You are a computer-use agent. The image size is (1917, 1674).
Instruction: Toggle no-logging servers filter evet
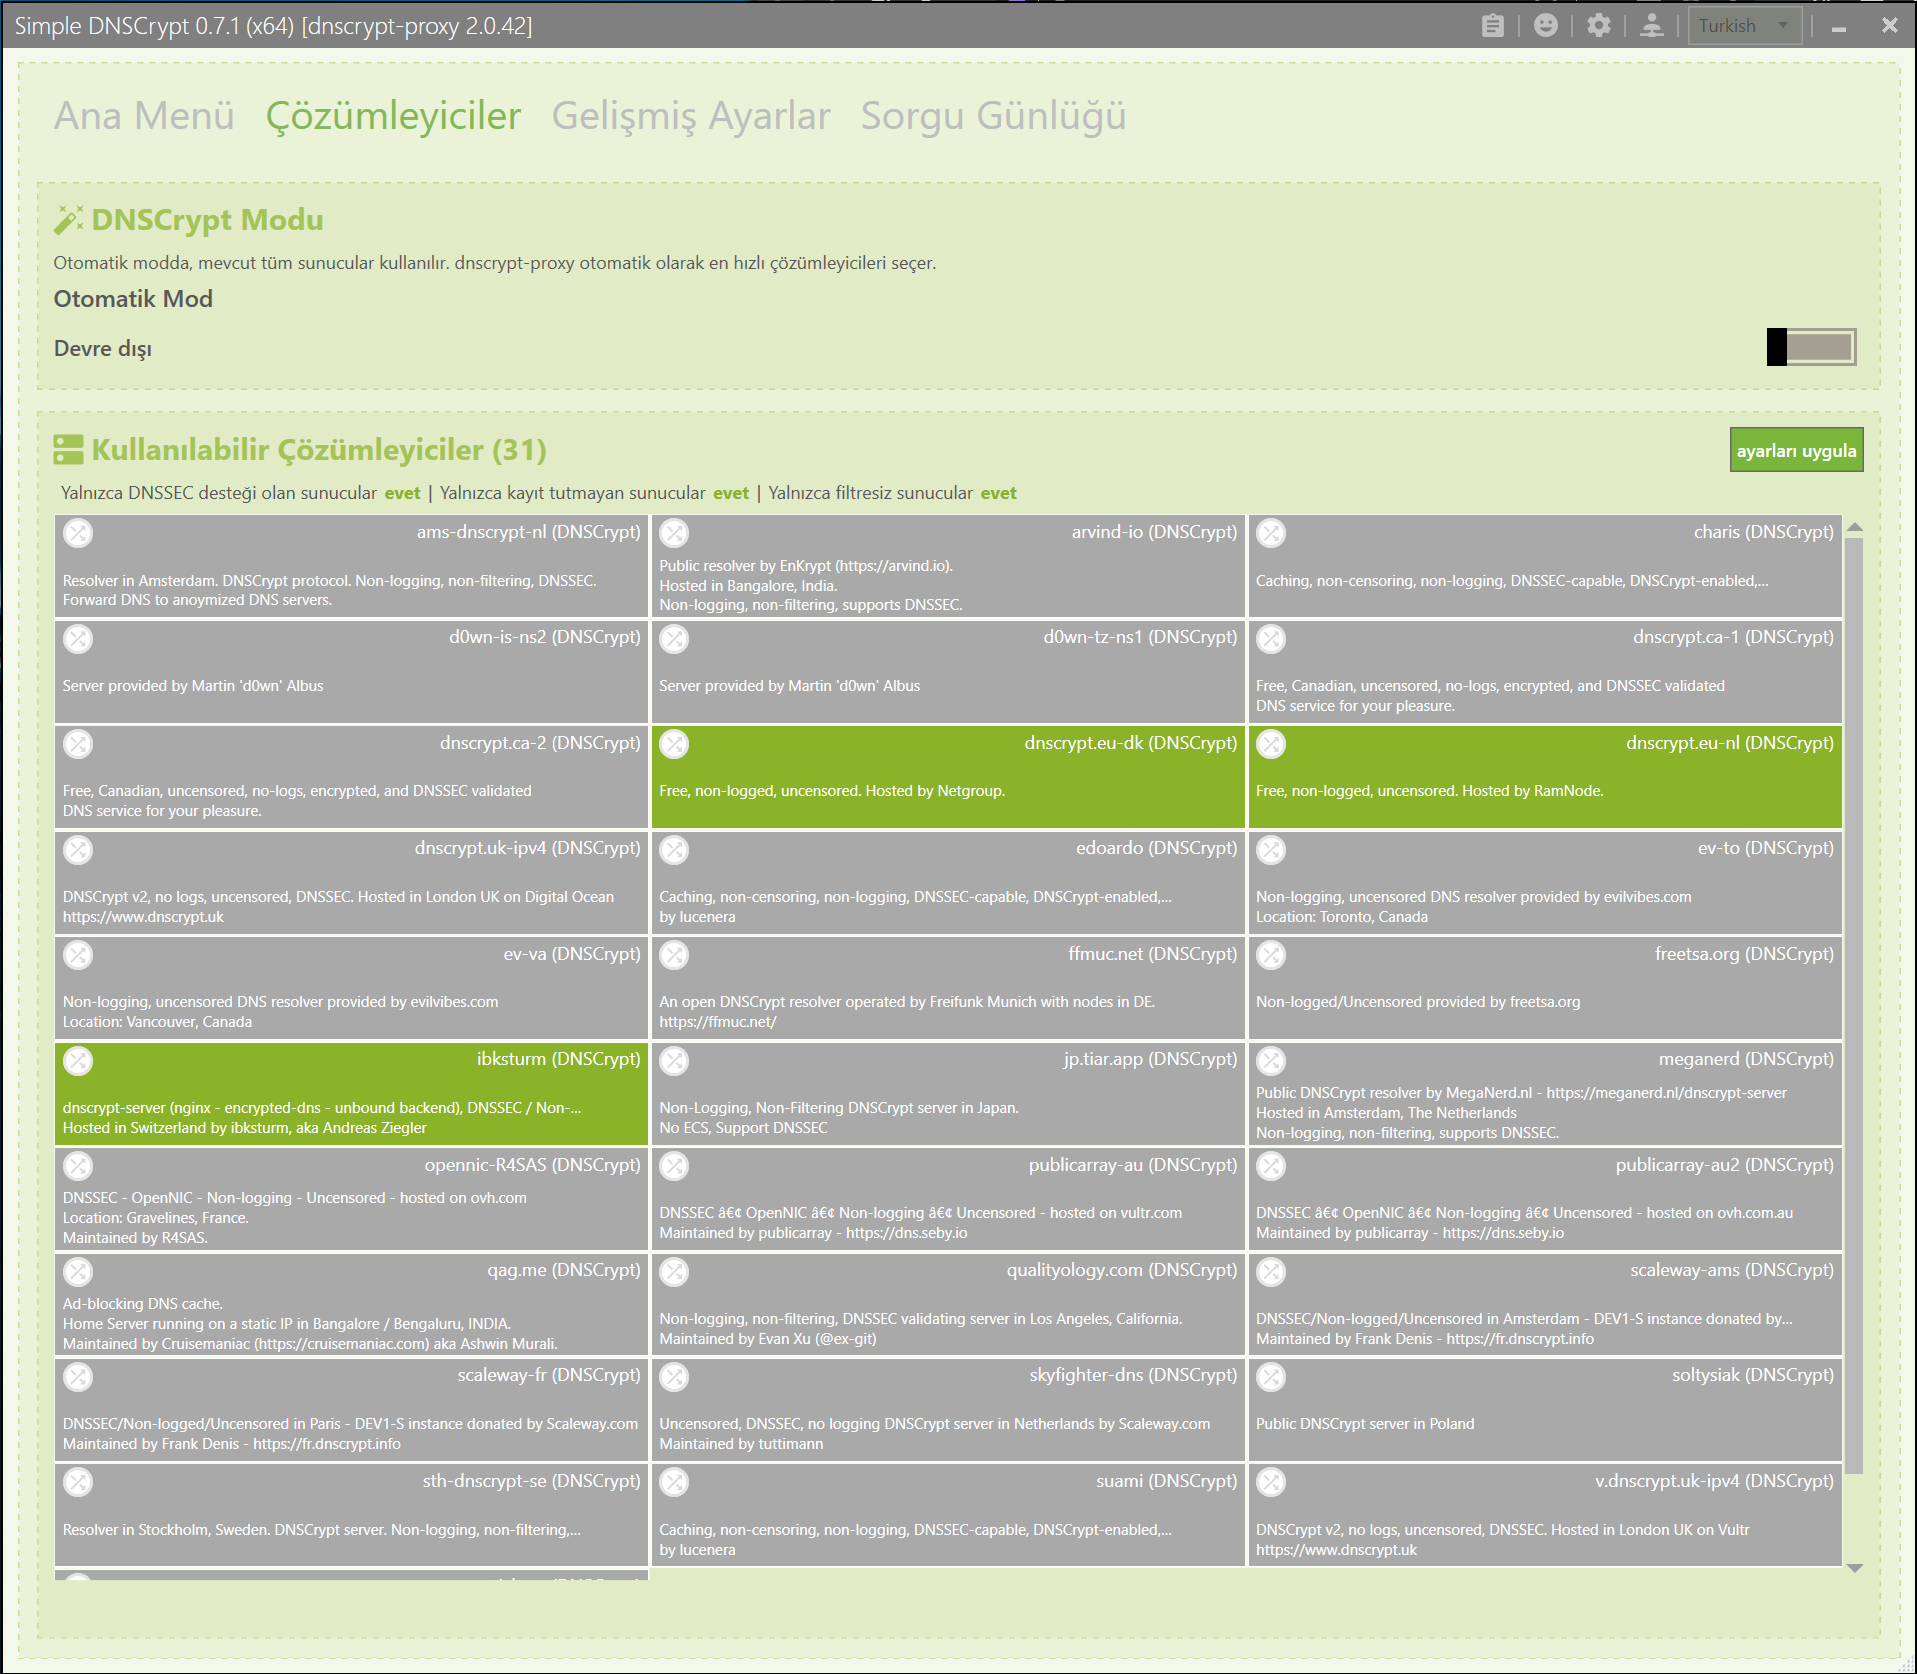click(731, 493)
